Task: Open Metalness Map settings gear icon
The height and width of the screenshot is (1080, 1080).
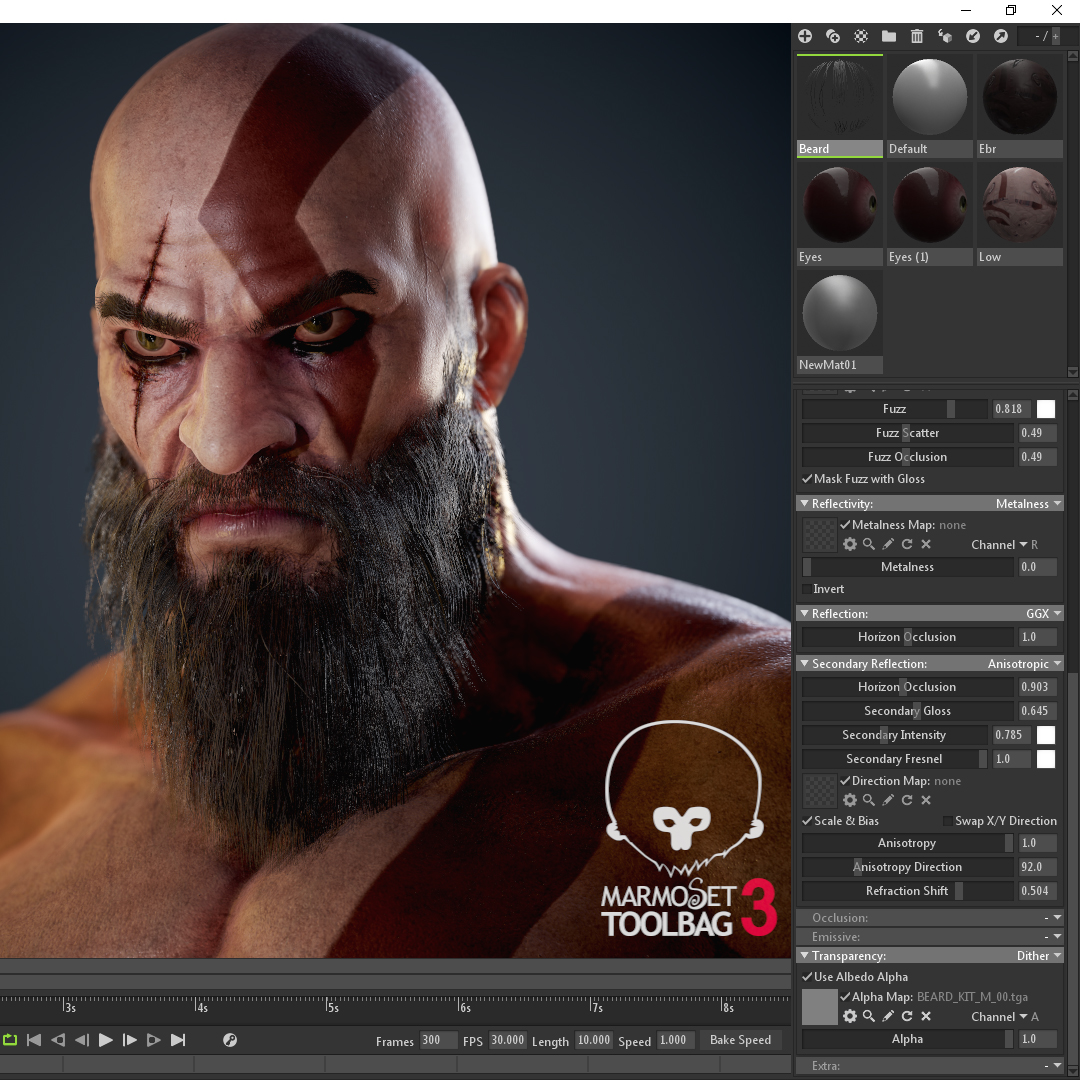Action: 850,544
